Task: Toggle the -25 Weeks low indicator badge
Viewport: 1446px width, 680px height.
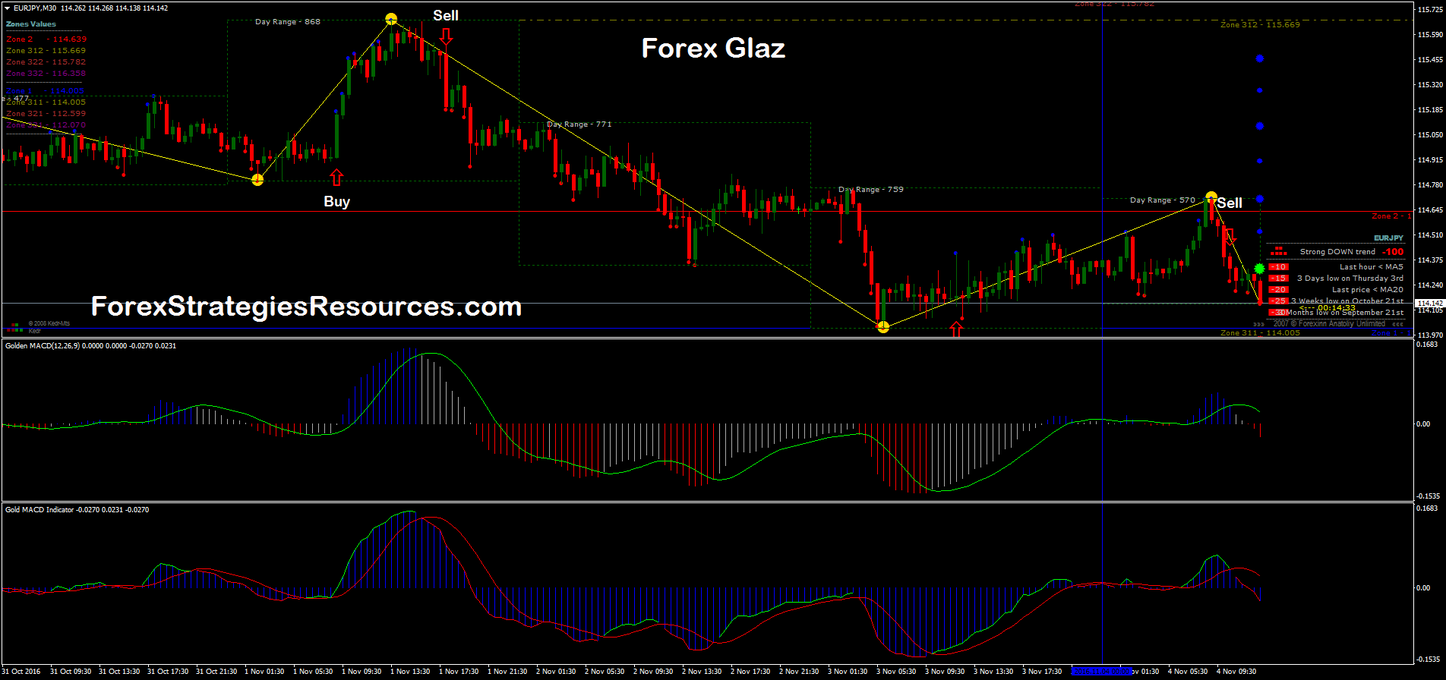Action: pos(1277,301)
